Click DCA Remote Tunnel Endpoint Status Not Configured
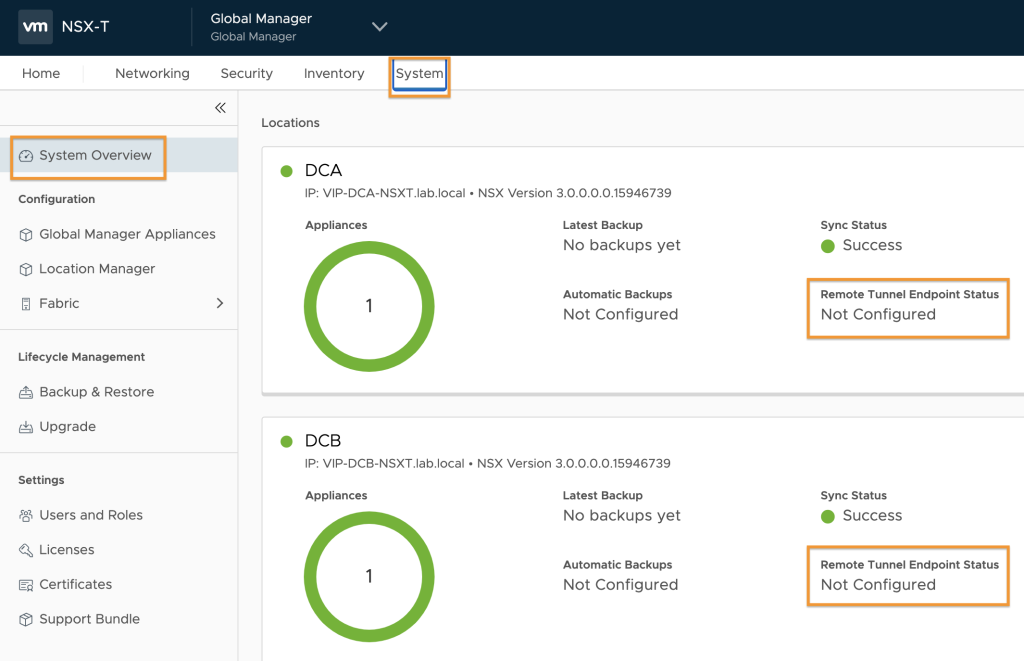The height and width of the screenshot is (661, 1024). point(878,314)
